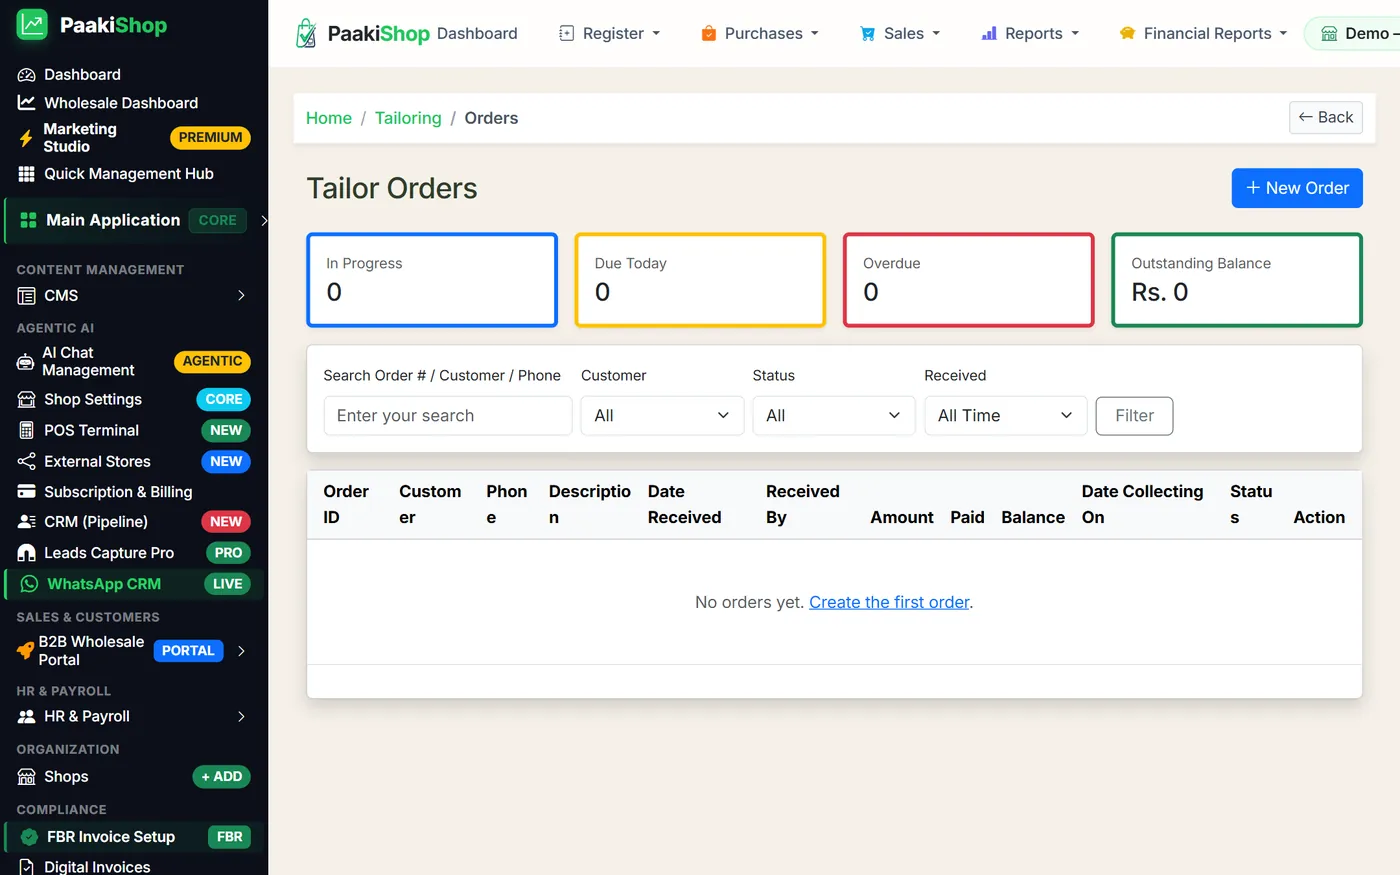Open POS Terminal from sidebar

click(91, 431)
